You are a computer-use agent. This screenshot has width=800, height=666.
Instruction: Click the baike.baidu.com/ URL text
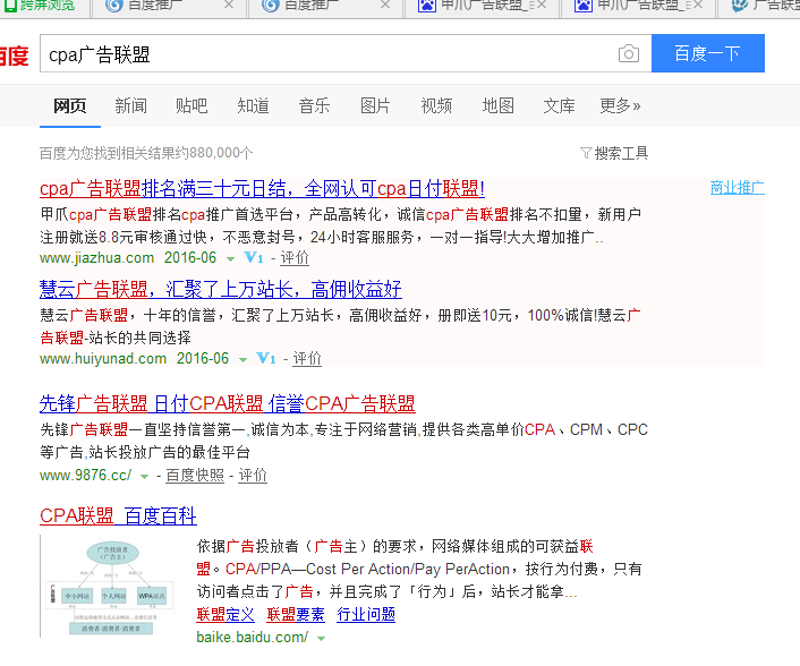point(252,637)
